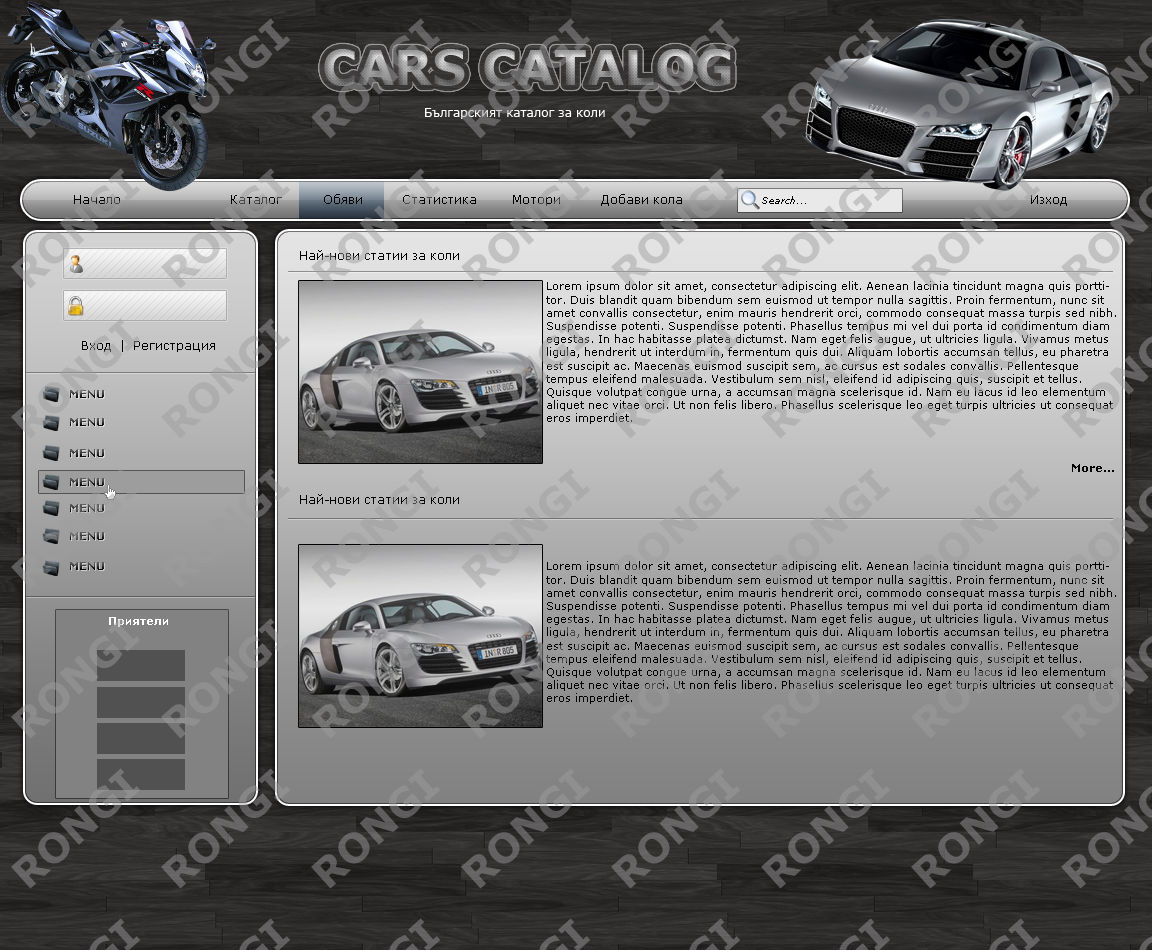Image resolution: width=1152 pixels, height=950 pixels.
Task: Open the second friend placeholder in Приятели
Action: (x=141, y=702)
